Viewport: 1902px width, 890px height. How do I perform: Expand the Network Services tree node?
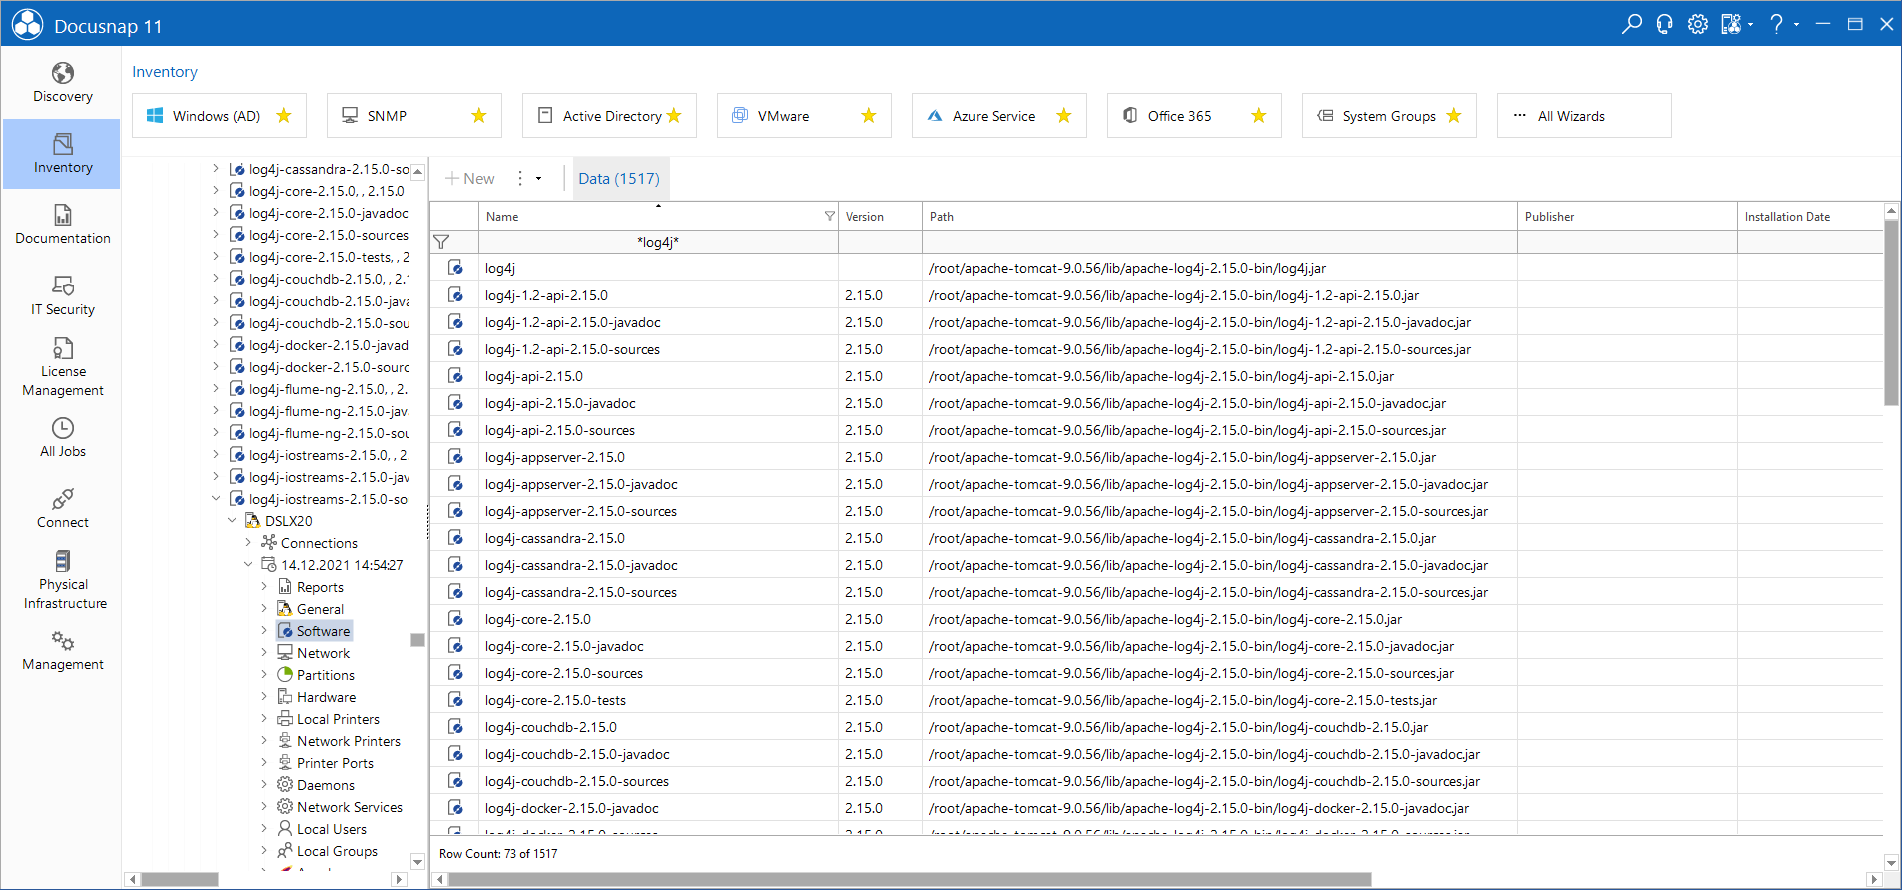point(264,807)
